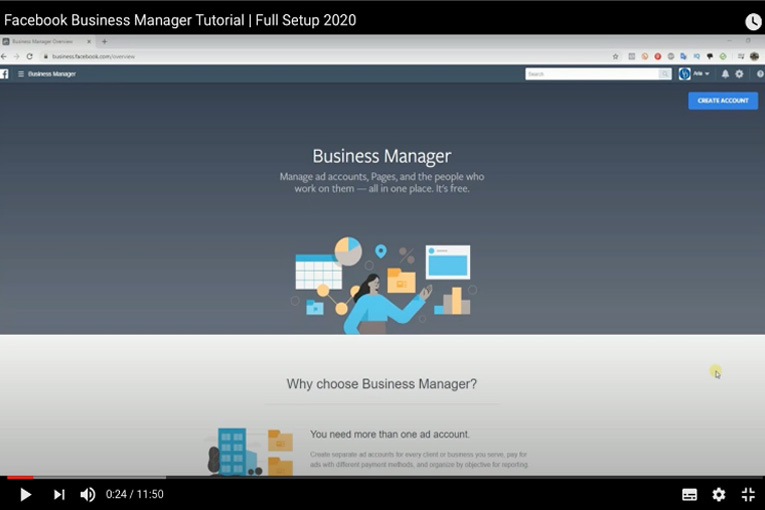The image size is (765, 510).
Task: Focus the Business Manager search field
Action: [592, 74]
